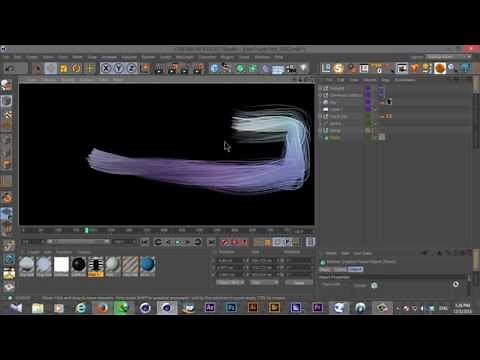Viewport: 480px width, 360px height.
Task: Open the Windows Start button
Action: click(16, 308)
